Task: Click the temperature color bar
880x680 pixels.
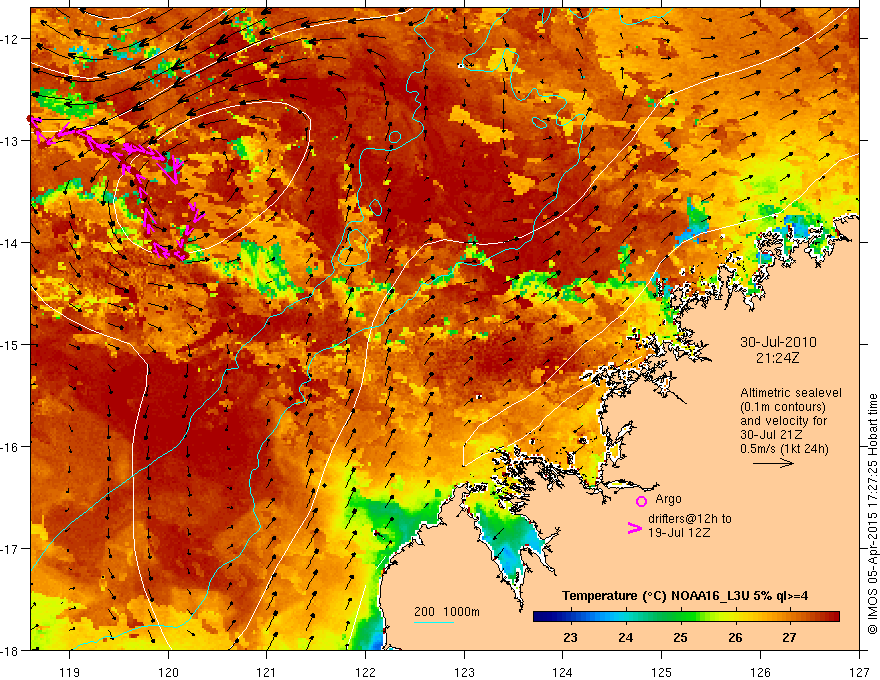Action: [x=686, y=616]
